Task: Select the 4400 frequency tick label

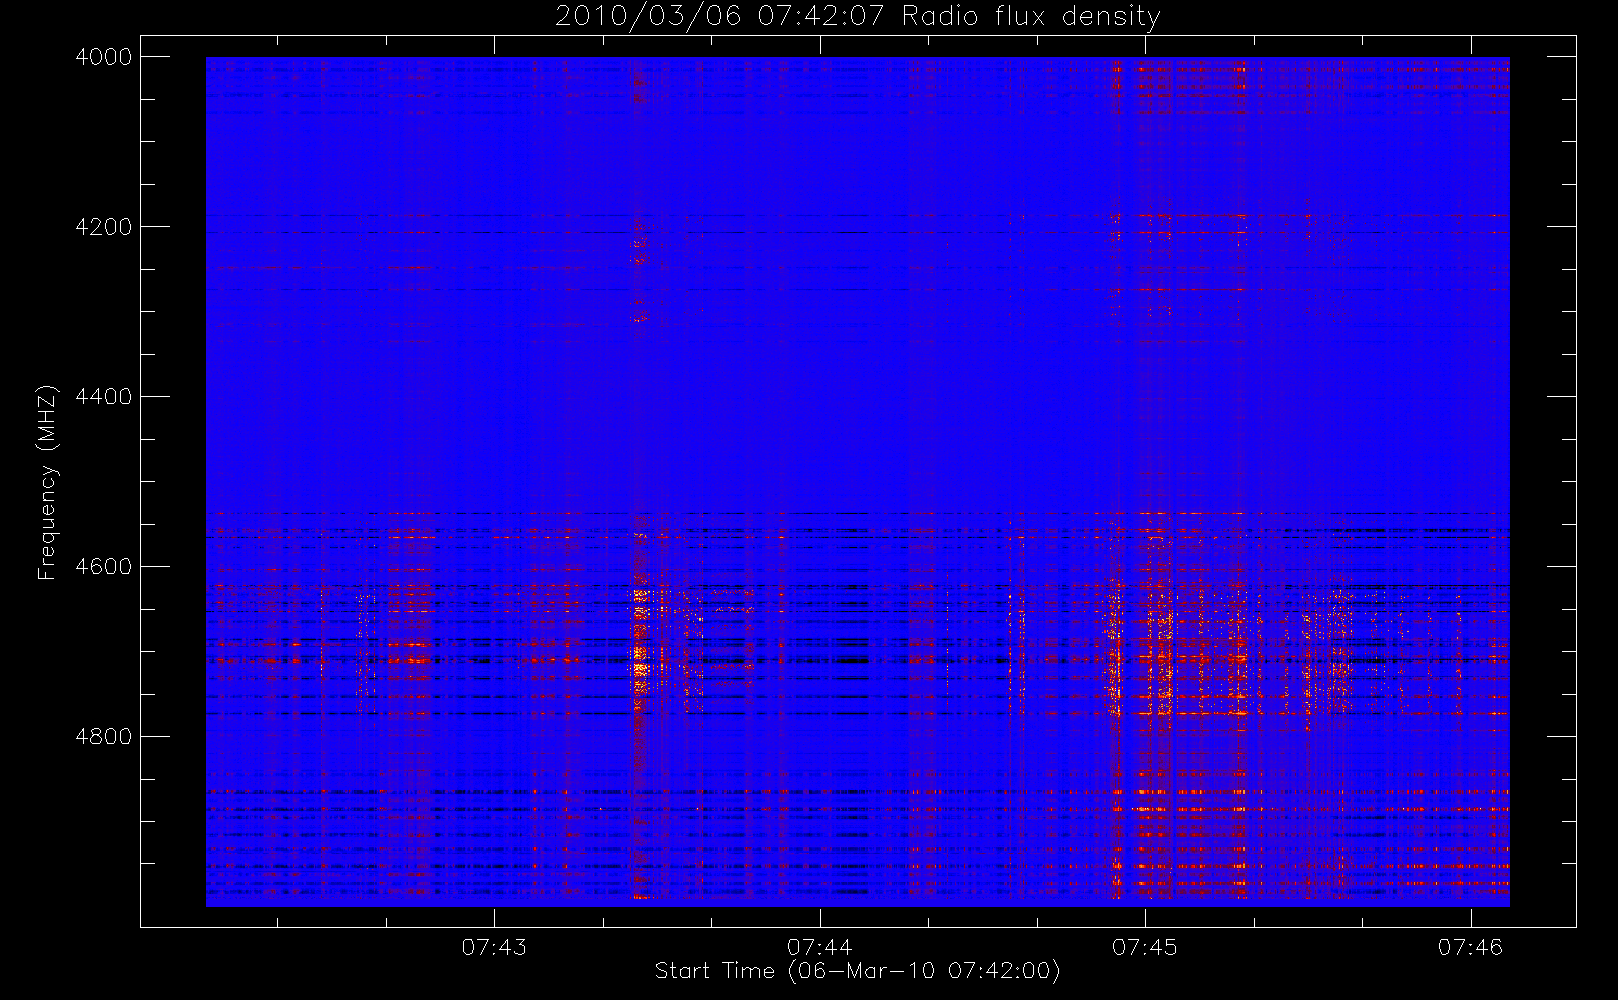Action: click(104, 397)
